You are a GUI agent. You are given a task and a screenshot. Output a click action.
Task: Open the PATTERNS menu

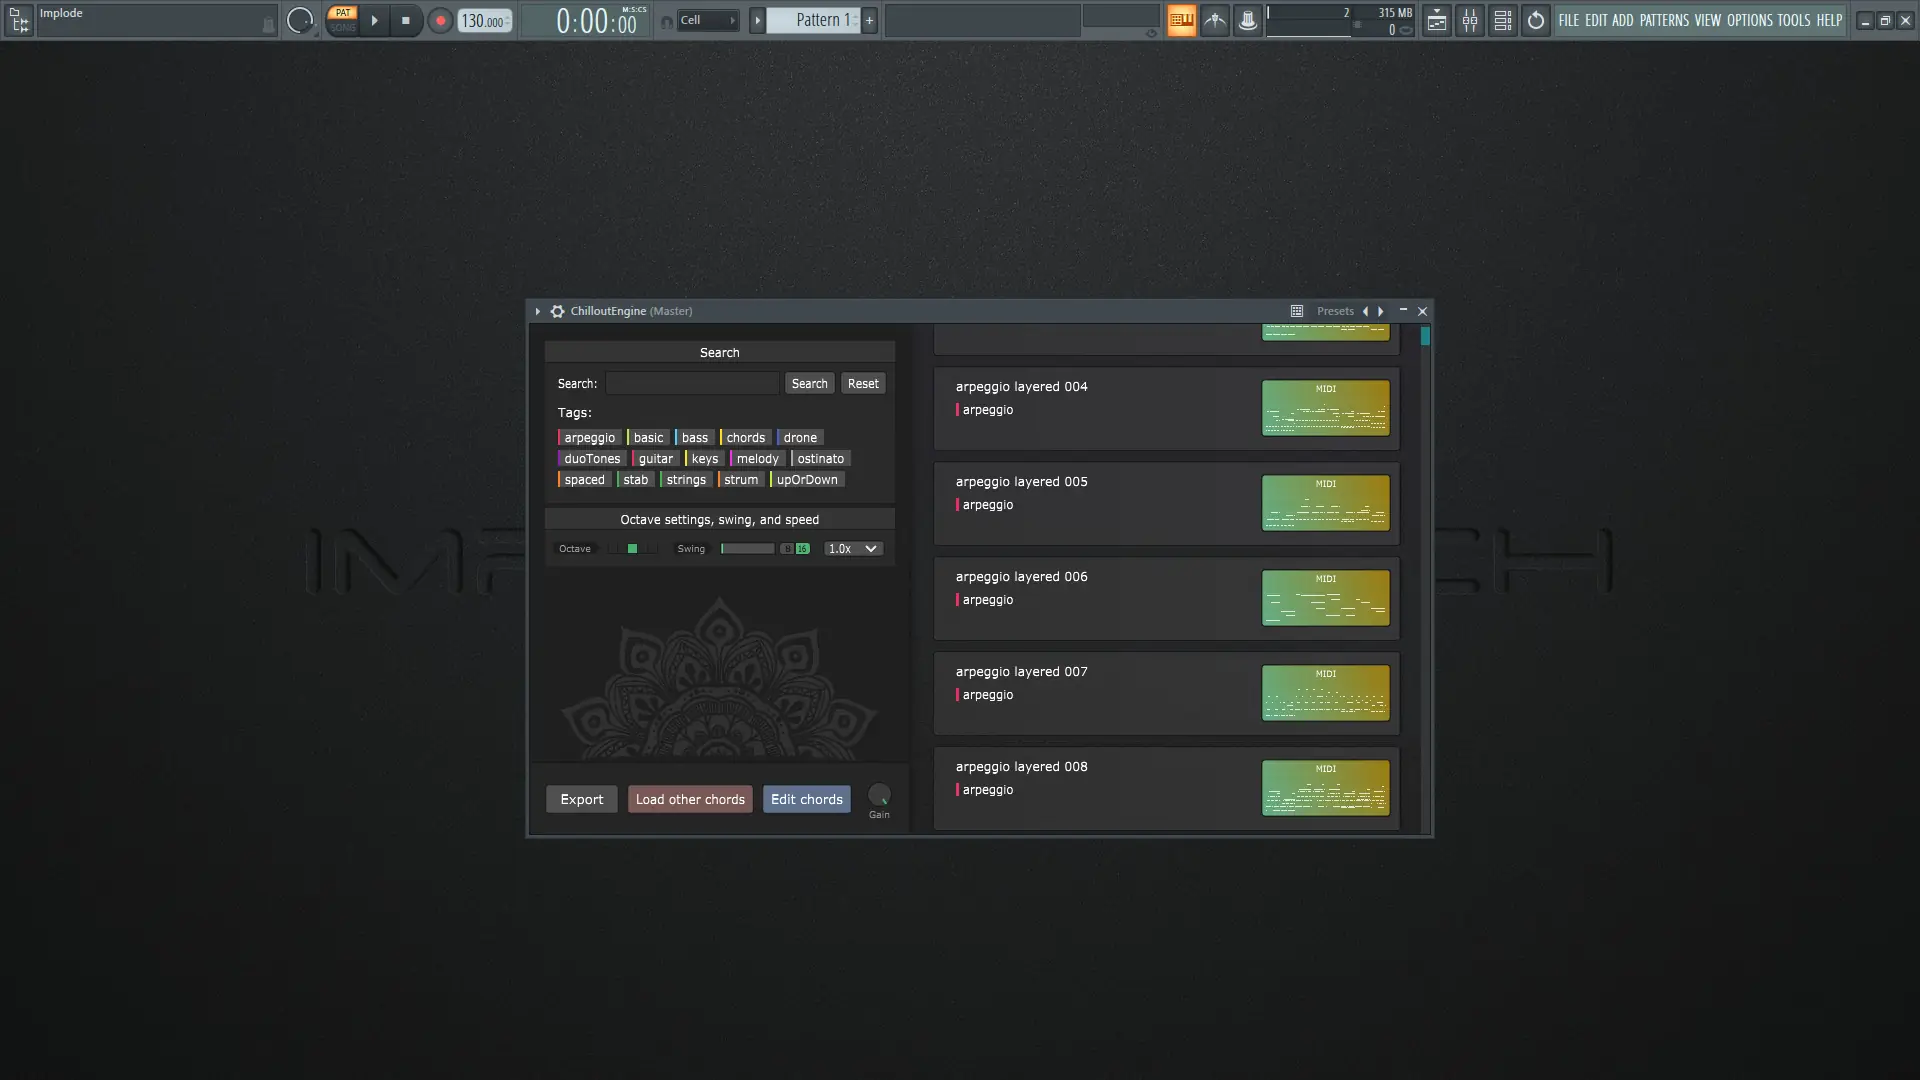1663,20
